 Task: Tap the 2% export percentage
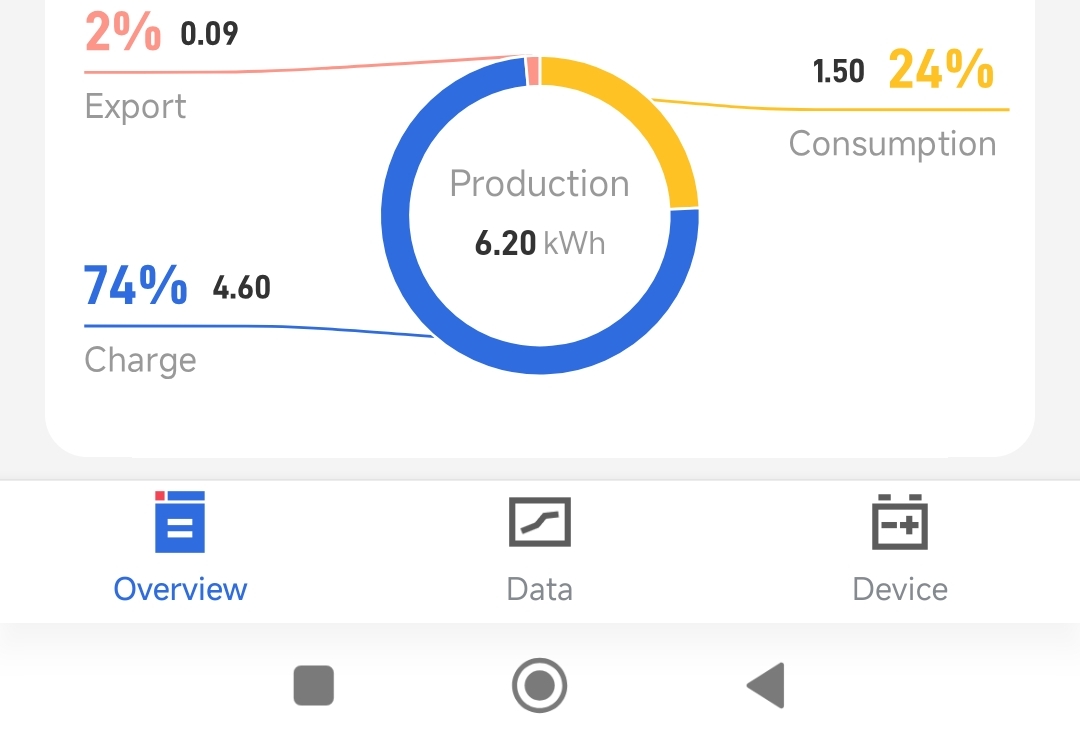pyautogui.click(x=123, y=32)
